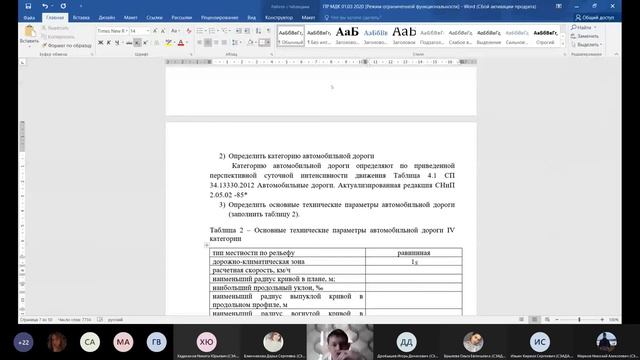The height and width of the screenshot is (360, 640).
Task: Switch to the Insert (Вставка) tab
Action: click(x=81, y=18)
